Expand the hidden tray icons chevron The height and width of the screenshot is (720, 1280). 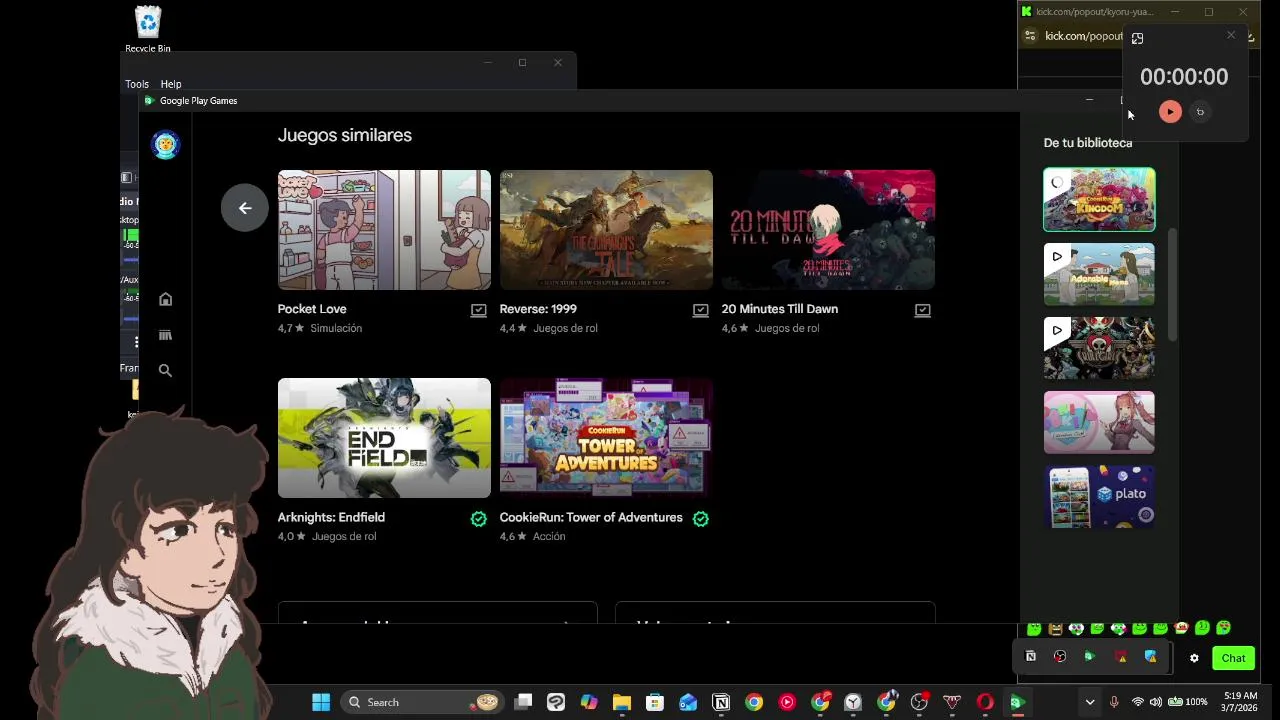pyautogui.click(x=1090, y=702)
